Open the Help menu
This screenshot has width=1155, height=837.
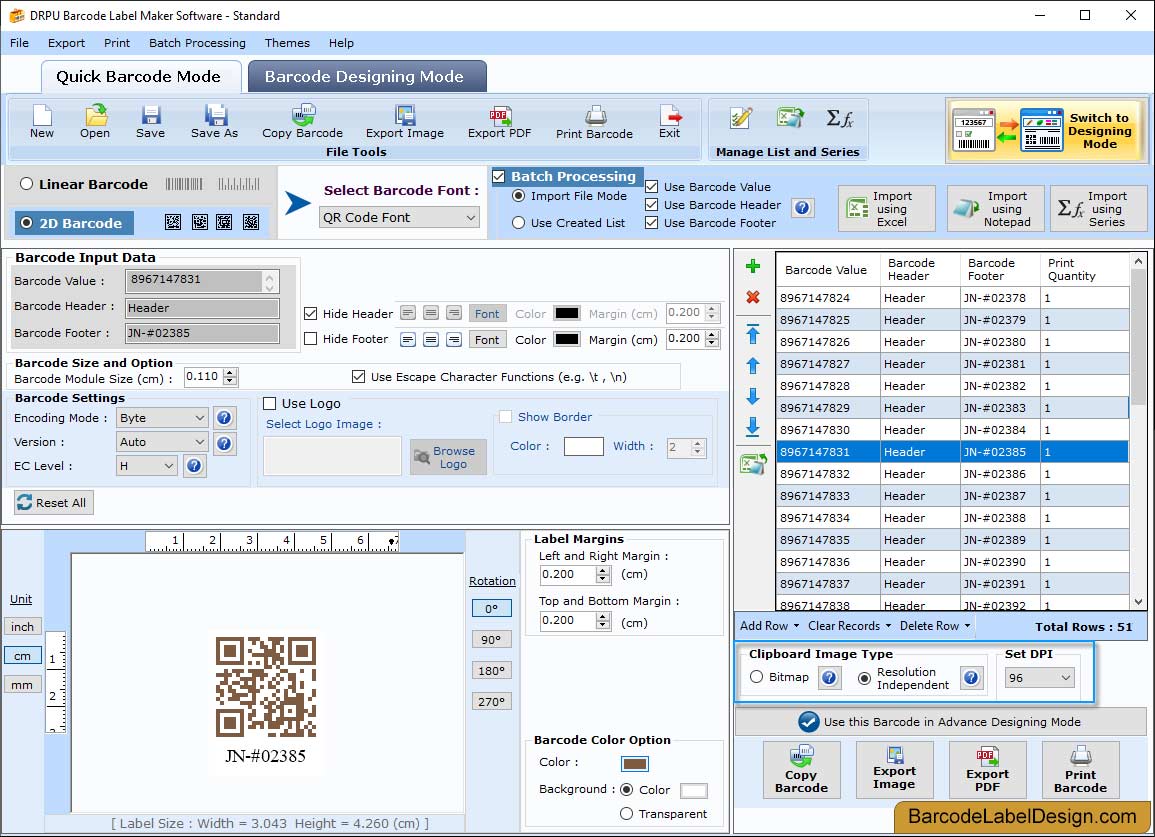pyautogui.click(x=341, y=43)
